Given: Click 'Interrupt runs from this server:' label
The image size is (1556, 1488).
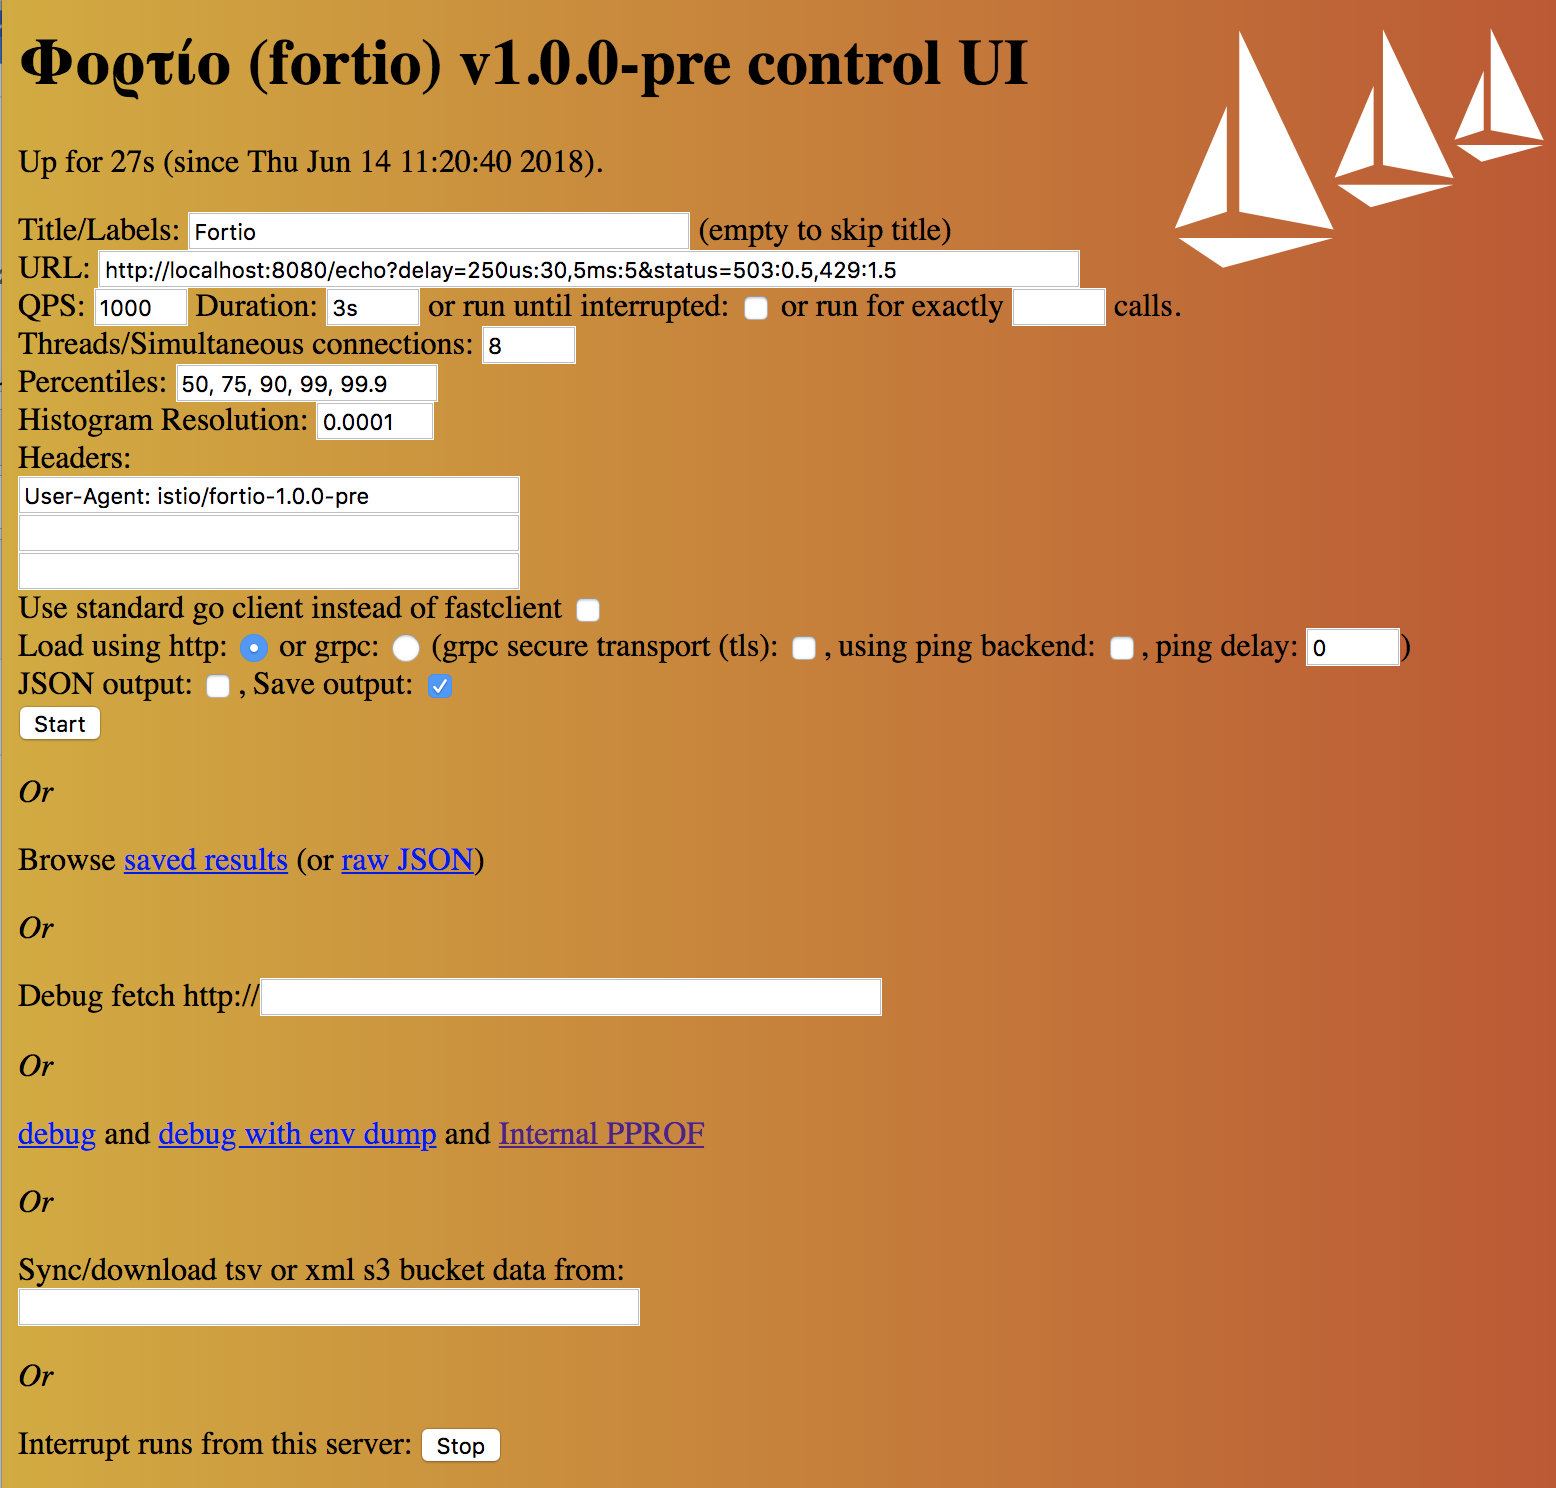Looking at the screenshot, I should tap(215, 1444).
